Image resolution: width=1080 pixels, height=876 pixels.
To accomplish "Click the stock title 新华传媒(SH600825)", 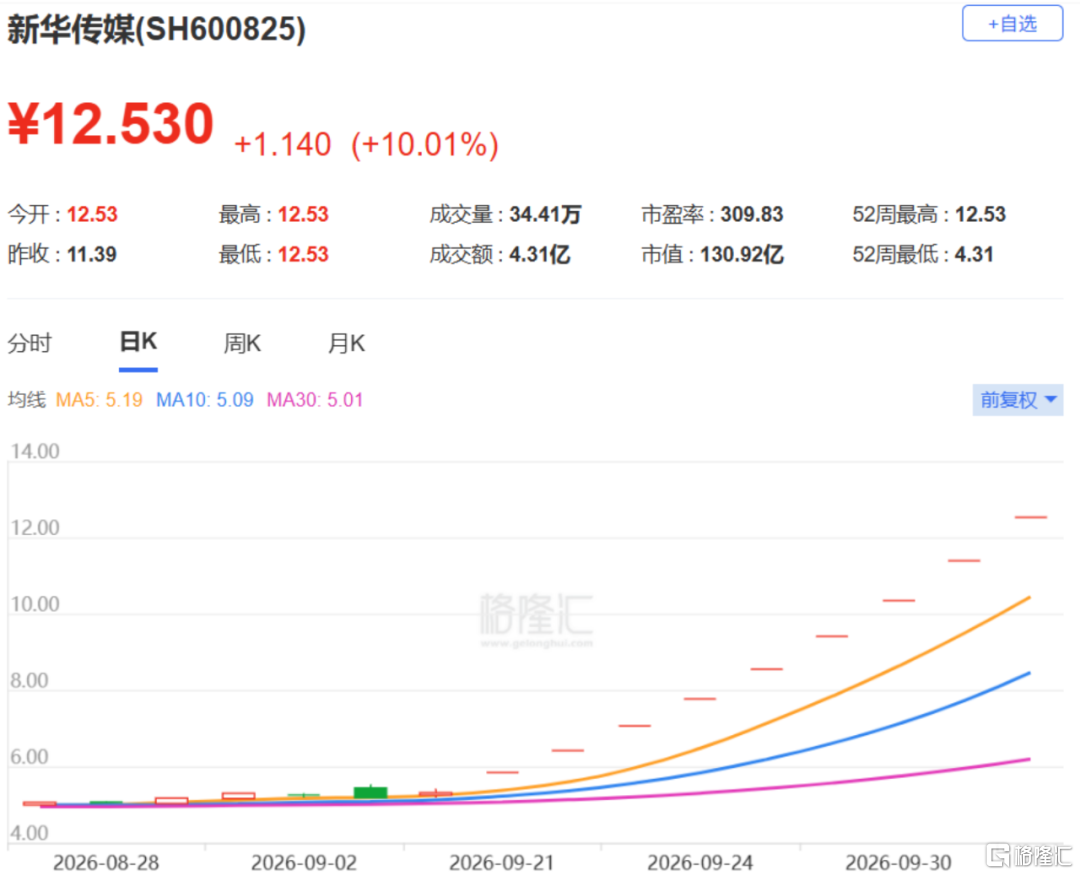I will [x=156, y=30].
